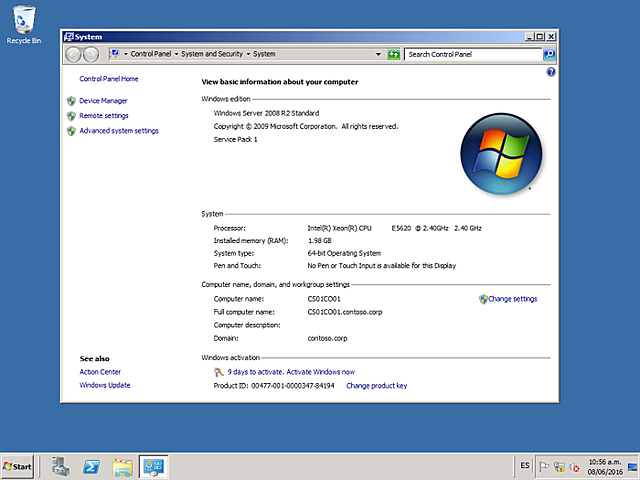
Task: Click the Product ID number text
Action: (293, 386)
